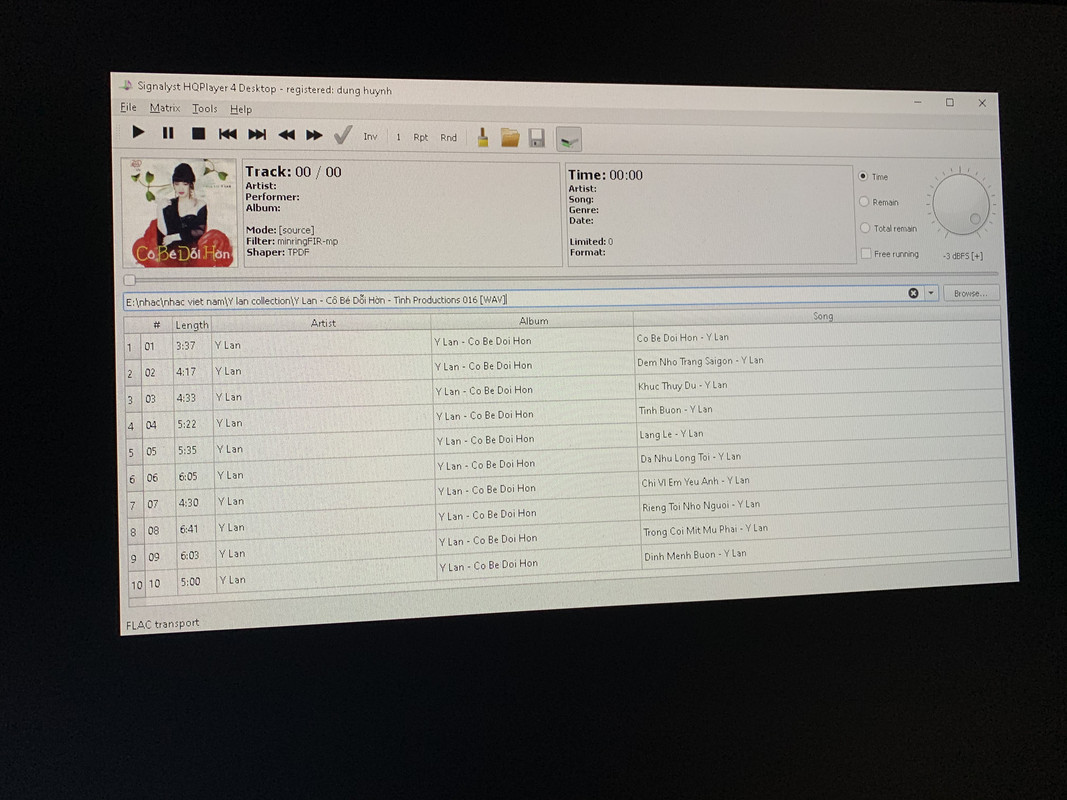Enable Rnd random playback
Screen dimensions: 1067x800
coord(448,137)
